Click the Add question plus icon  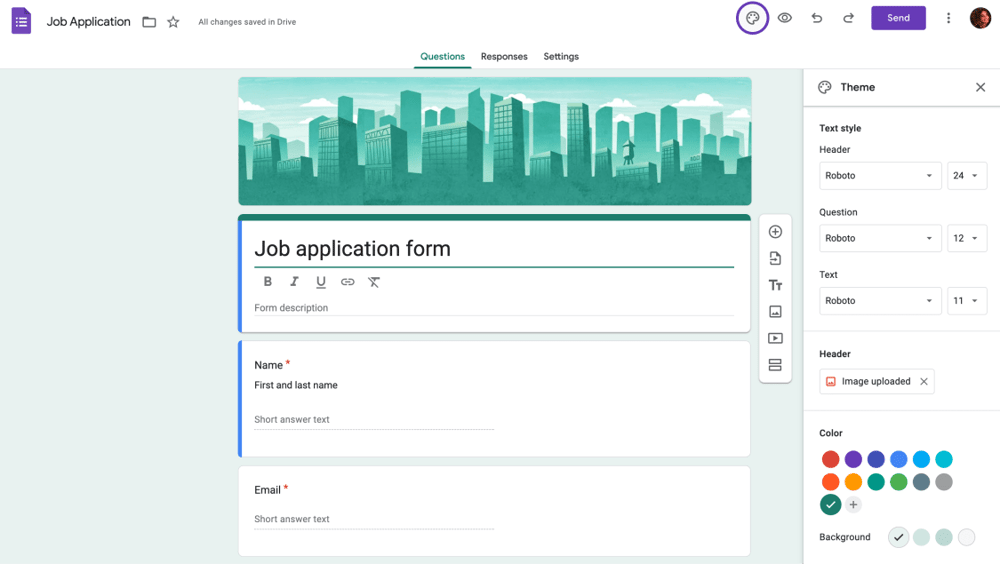(775, 232)
